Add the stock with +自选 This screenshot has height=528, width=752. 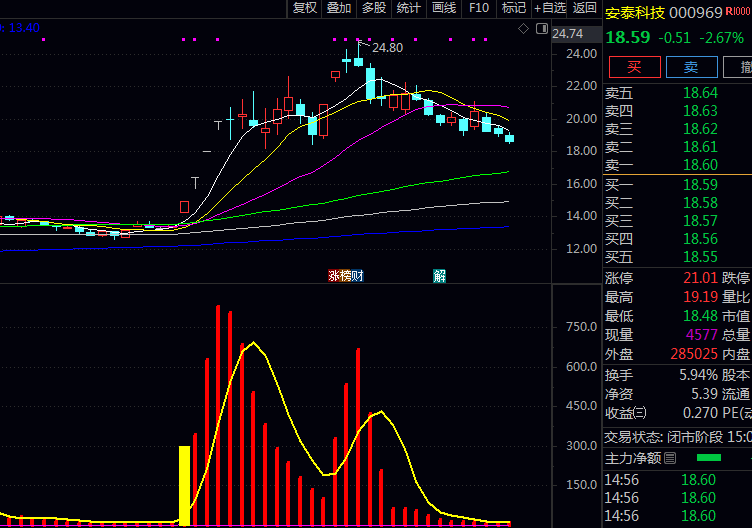click(550, 8)
